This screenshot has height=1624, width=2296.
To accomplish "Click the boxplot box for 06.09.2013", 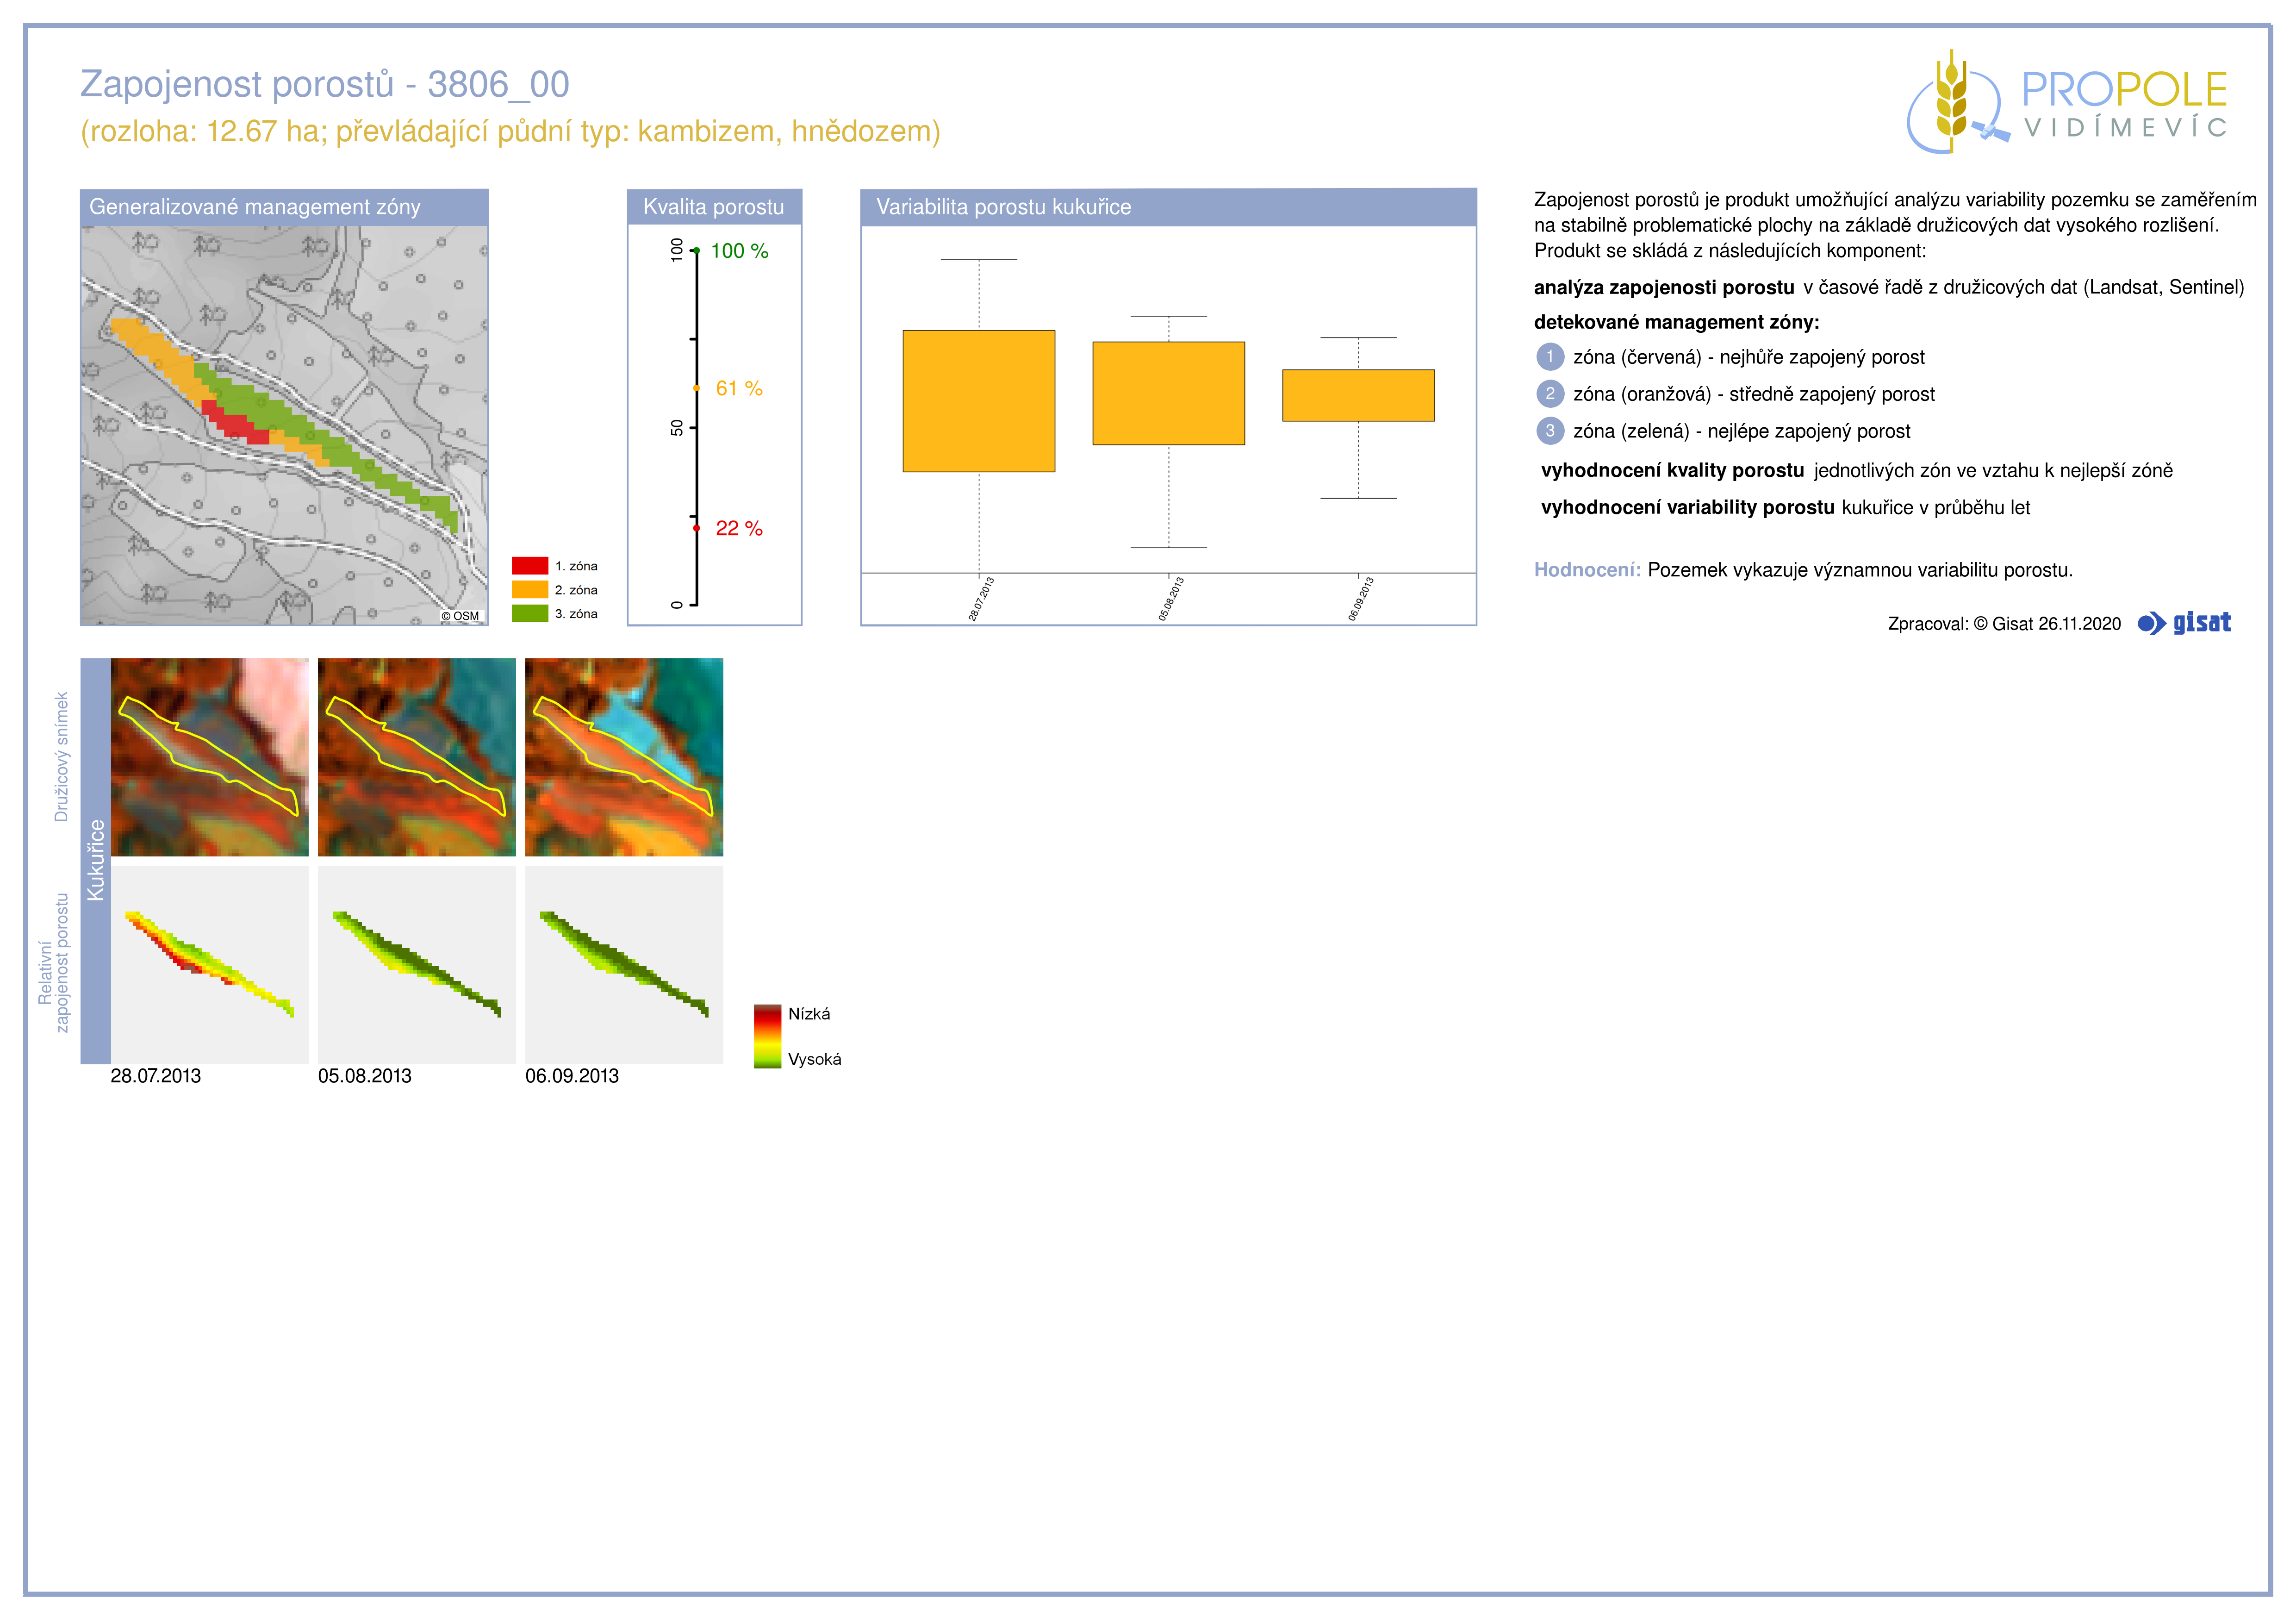I will tap(1359, 395).
